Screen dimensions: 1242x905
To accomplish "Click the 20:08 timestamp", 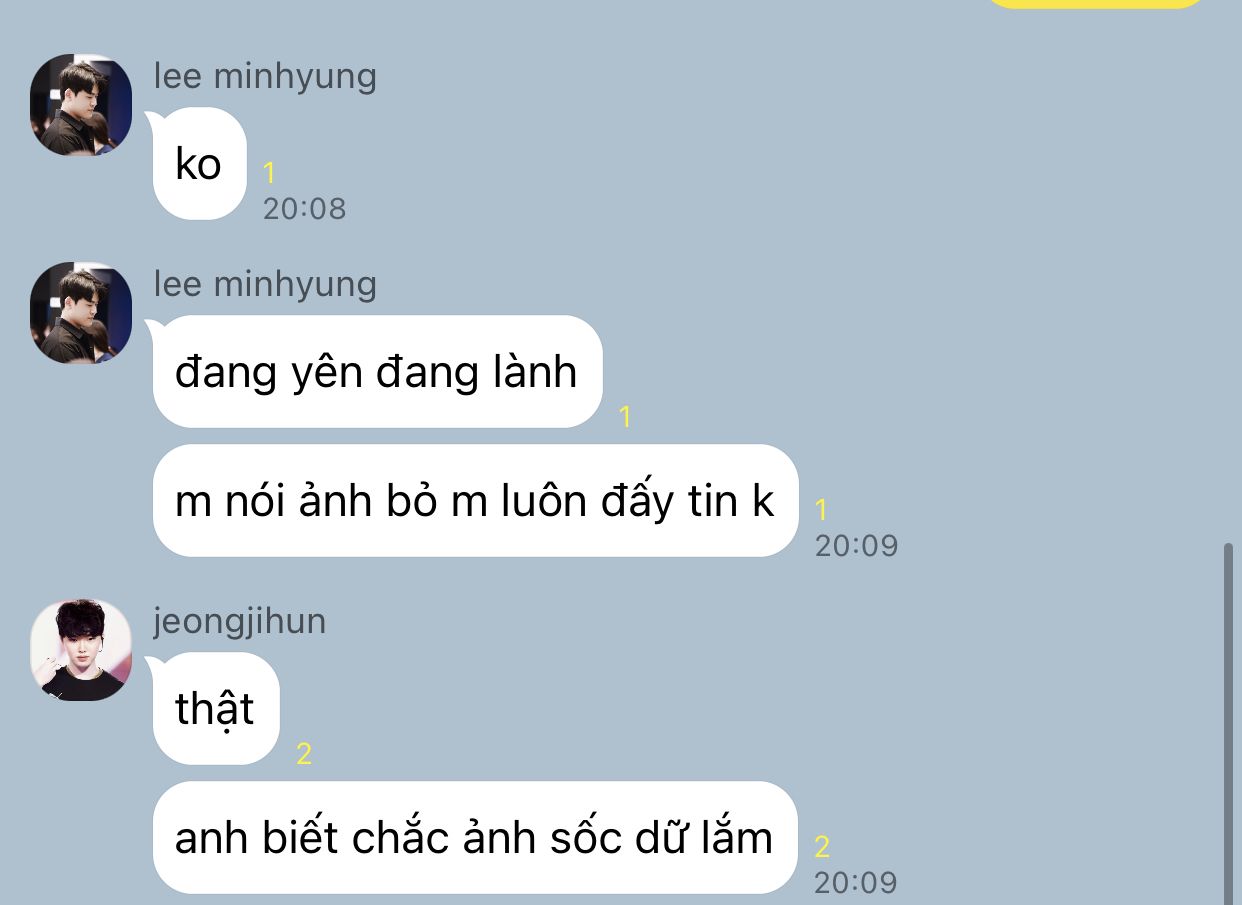I will [x=304, y=208].
